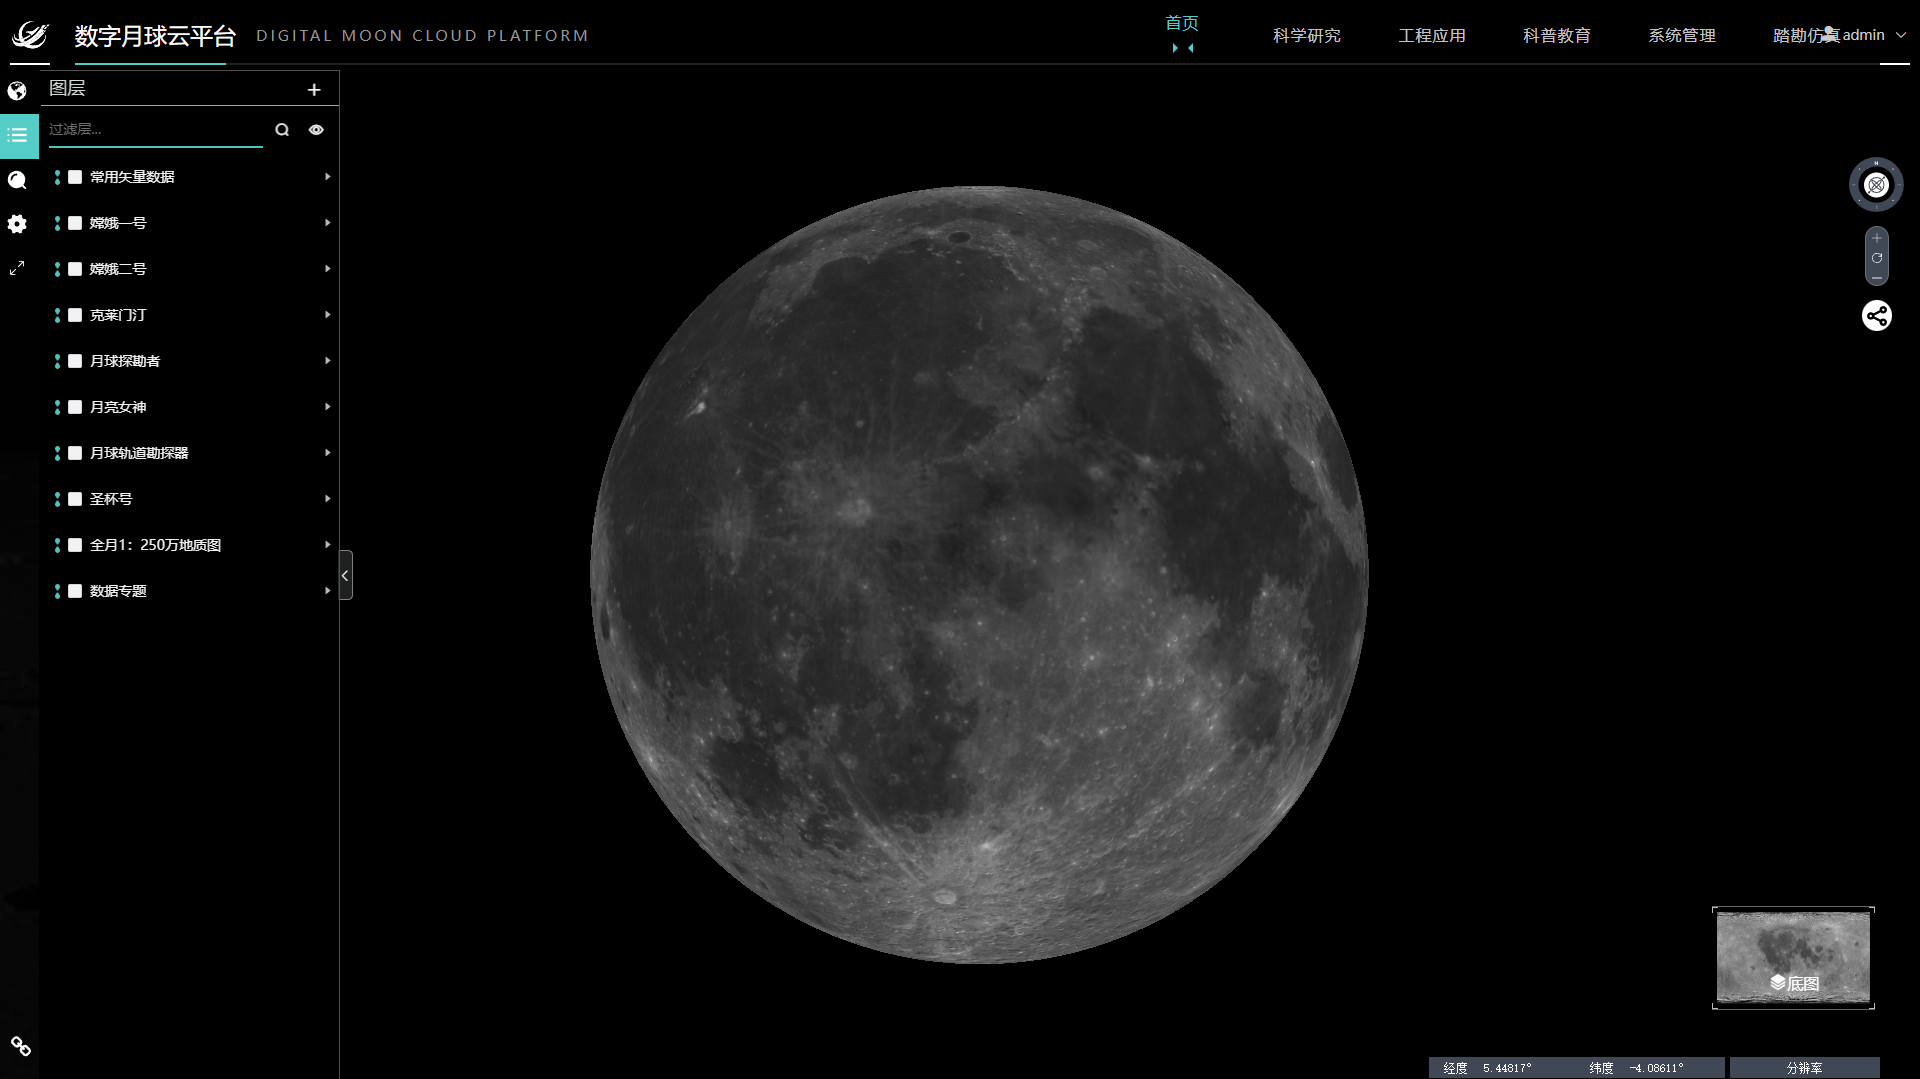Open the 科学研究 menu

pos(1306,36)
